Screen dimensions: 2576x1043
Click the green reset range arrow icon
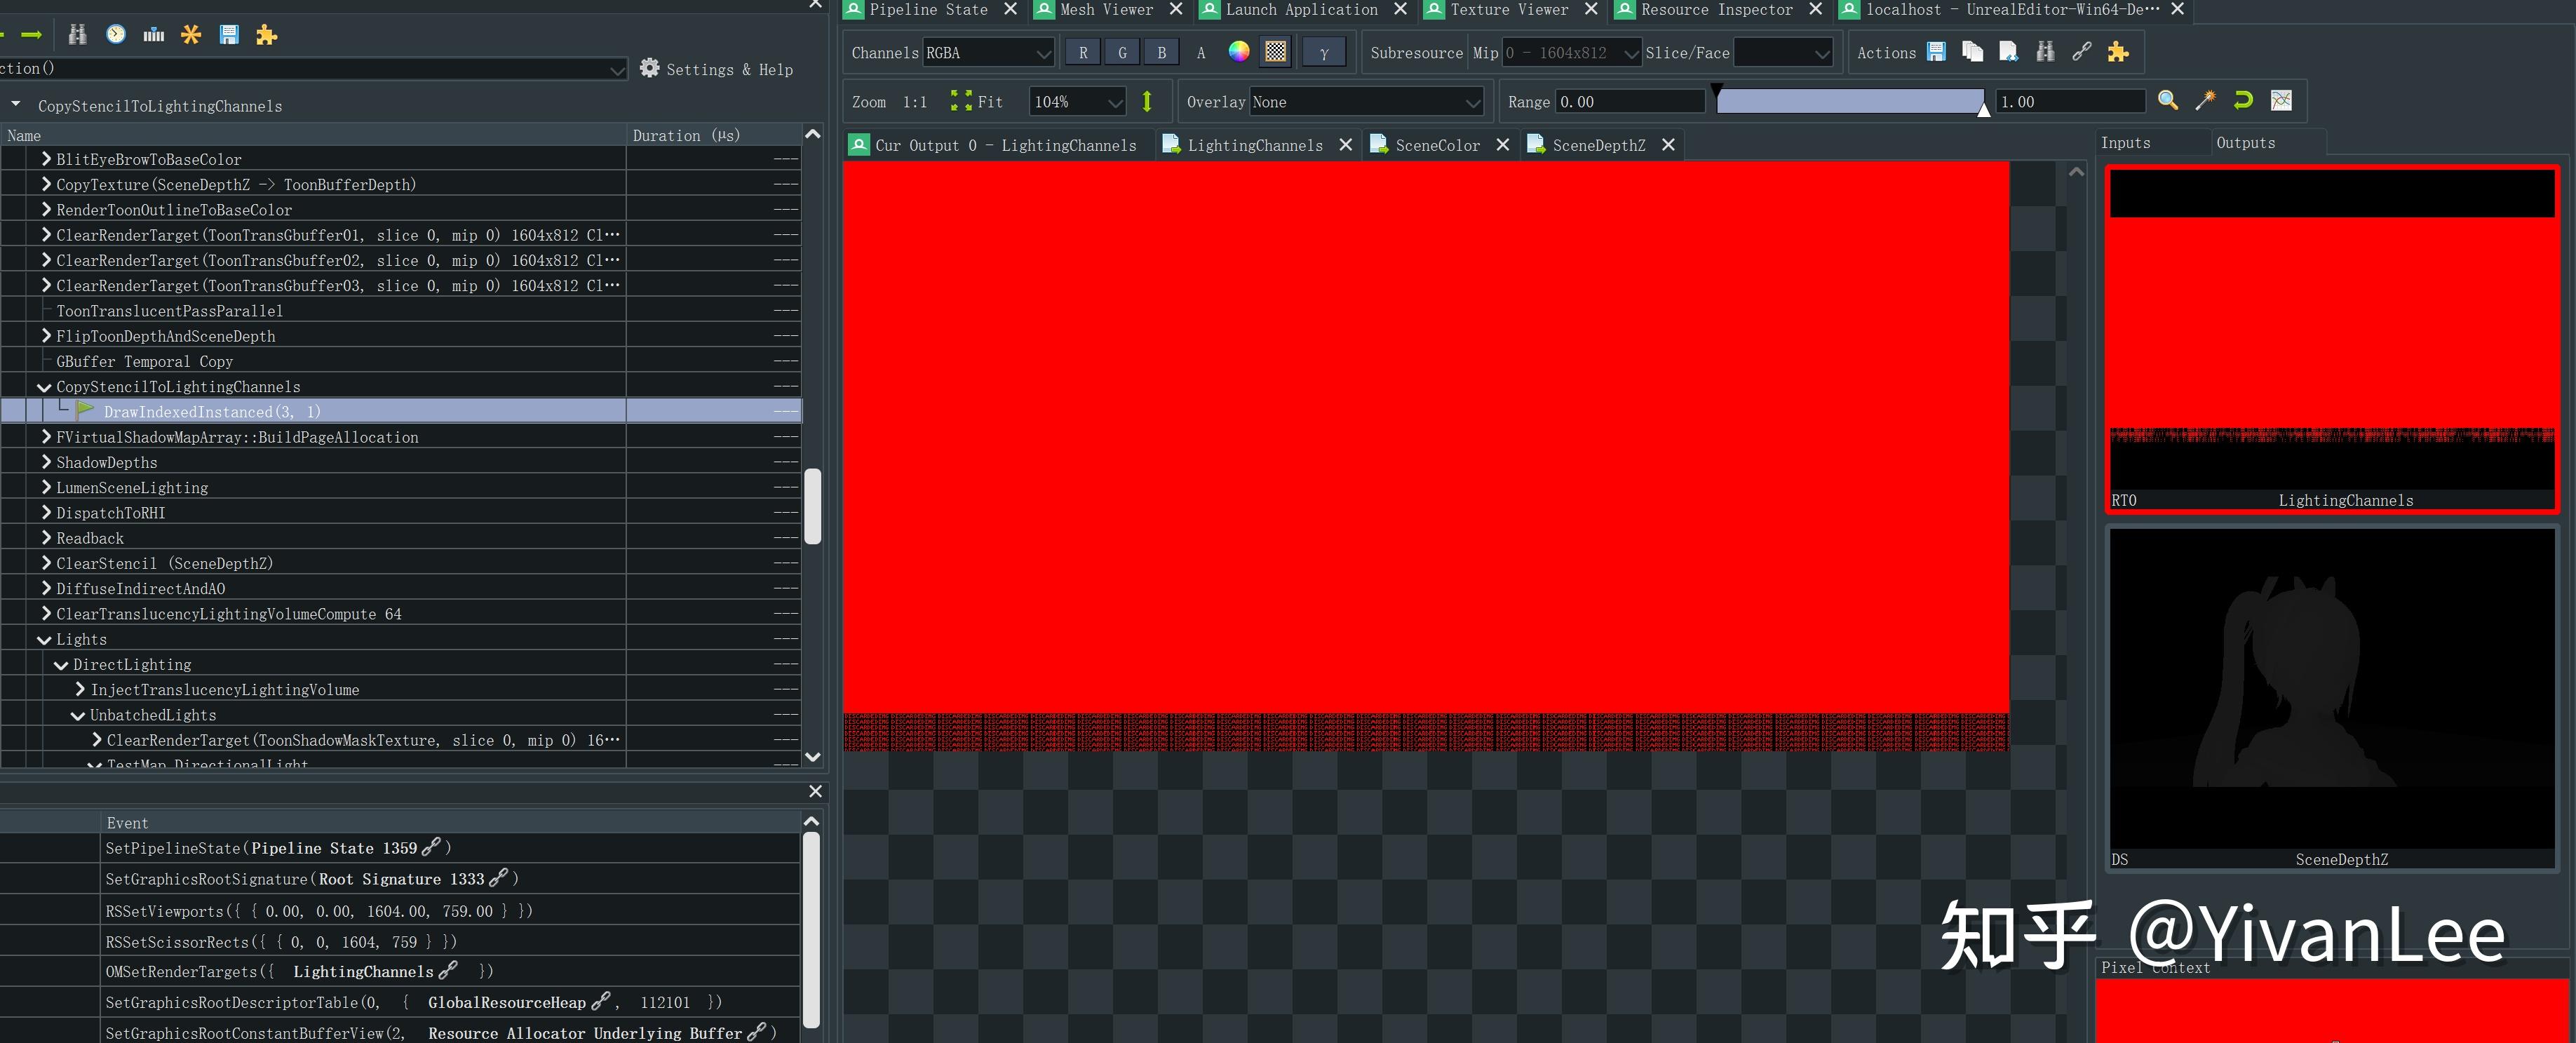tap(2243, 100)
